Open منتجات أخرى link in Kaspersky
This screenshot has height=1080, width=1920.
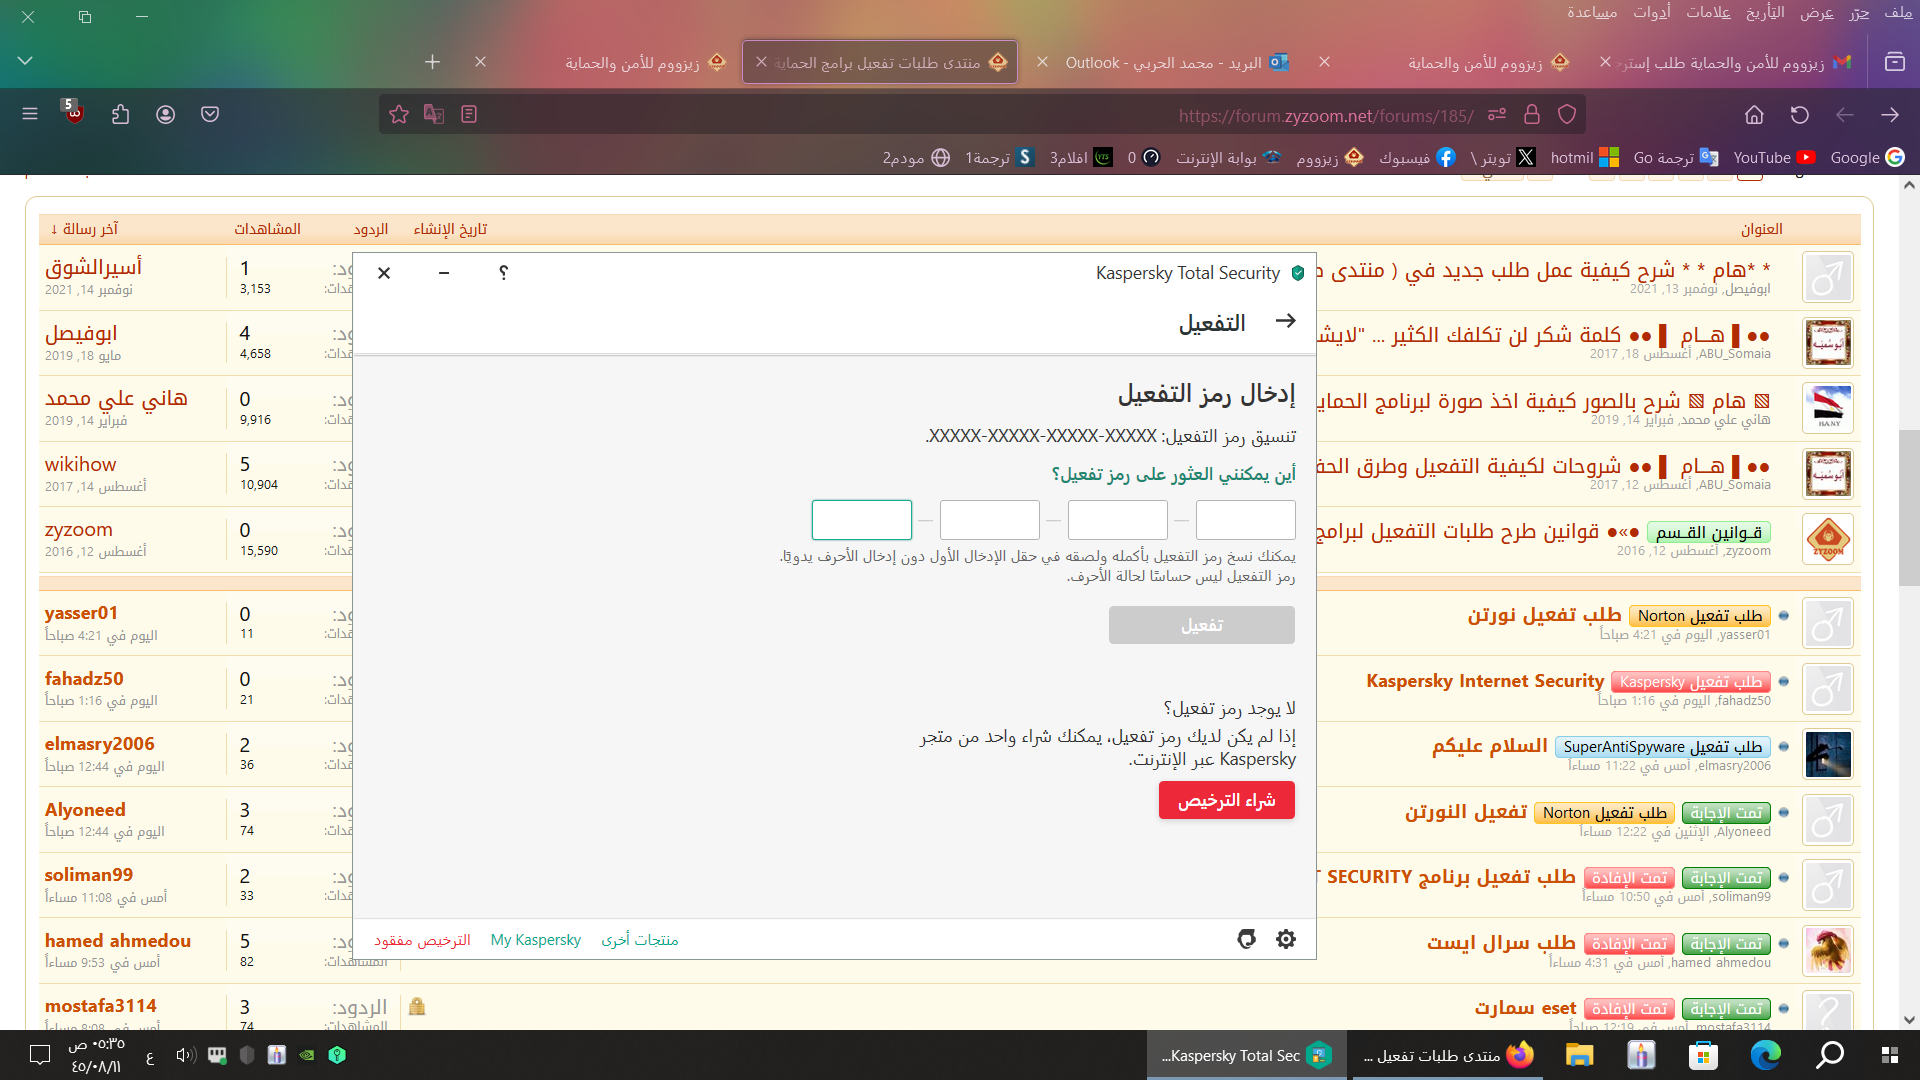pyautogui.click(x=639, y=940)
